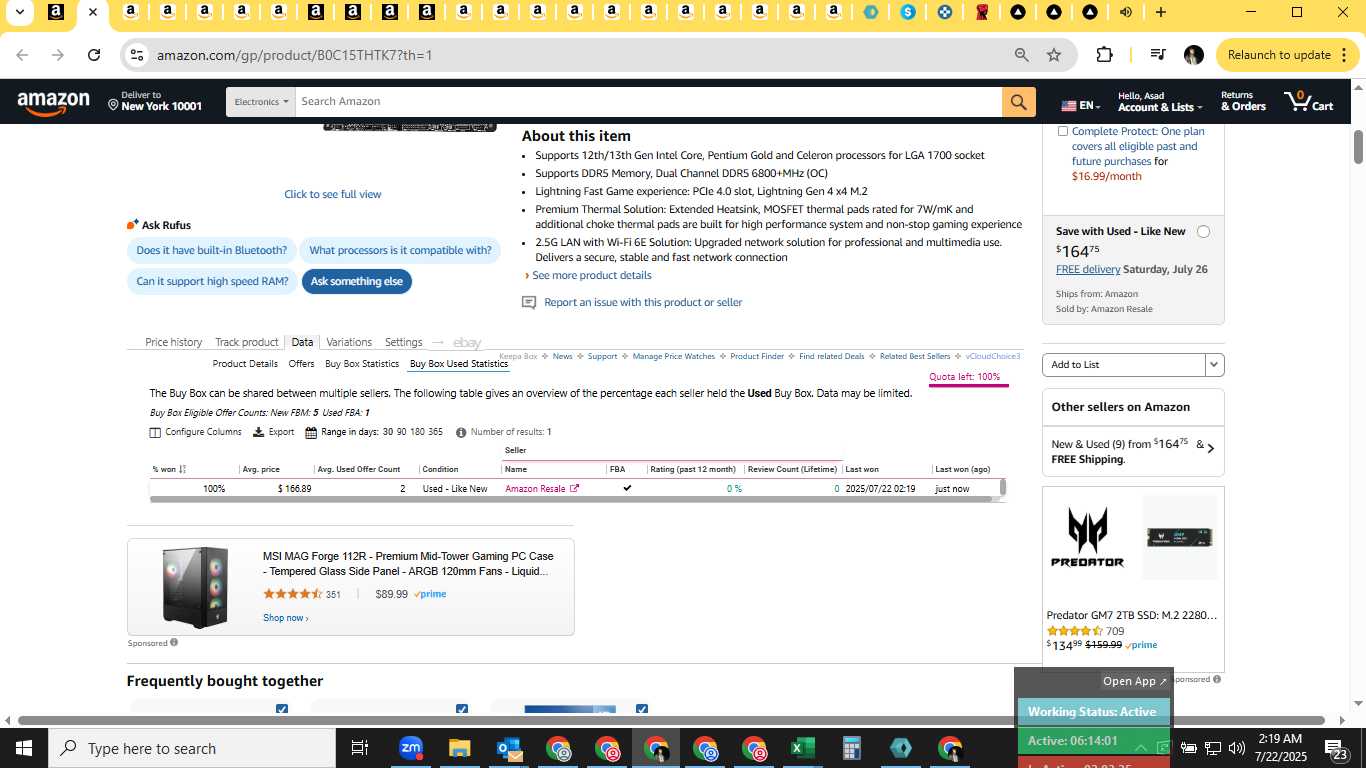Open the Chrome extensions puzzle icon
This screenshot has height=768, width=1366.
(x=1104, y=55)
